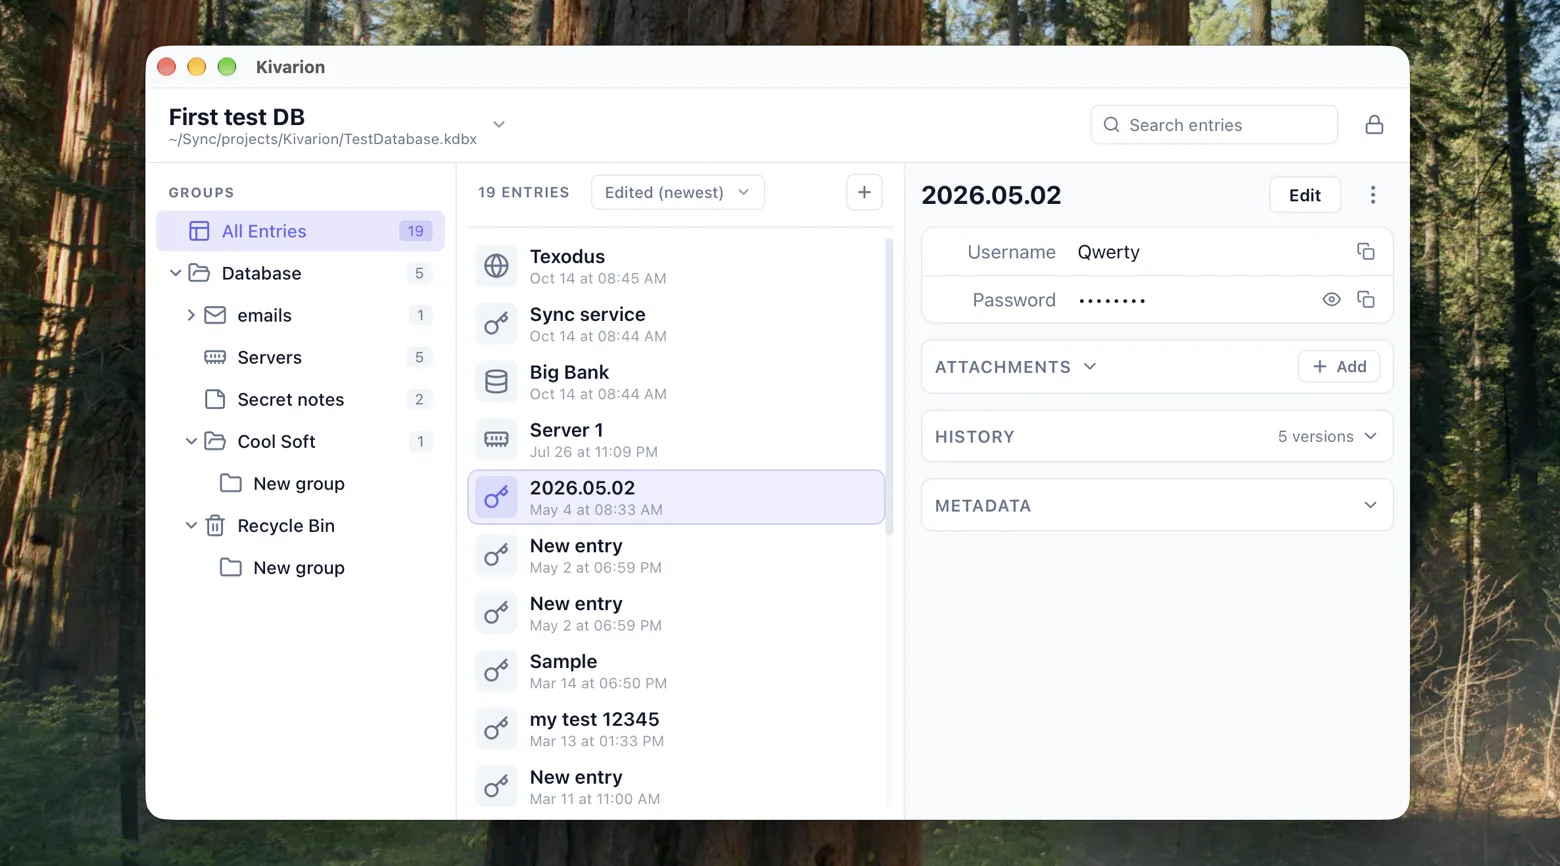Image resolution: width=1560 pixels, height=866 pixels.
Task: Open the Texodus entry
Action: 676,266
